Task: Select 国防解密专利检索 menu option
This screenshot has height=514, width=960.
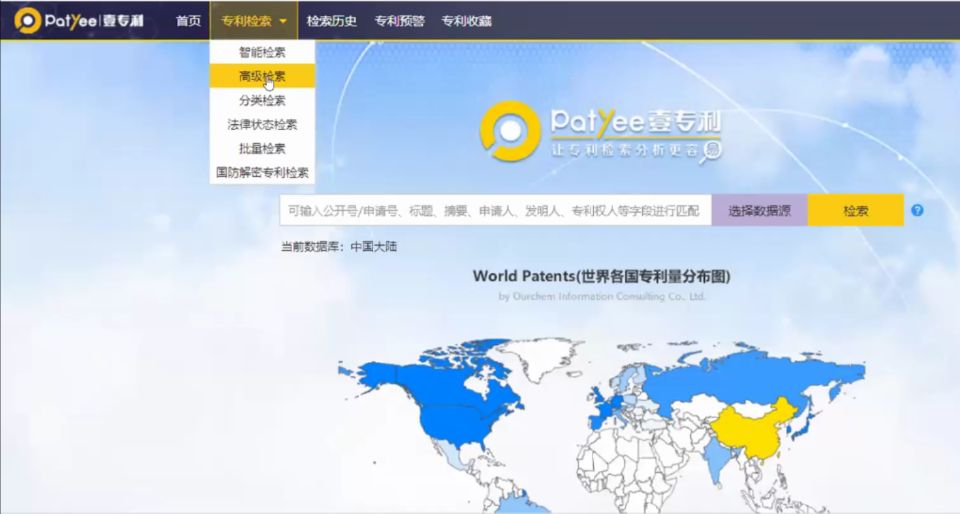Action: coord(262,173)
